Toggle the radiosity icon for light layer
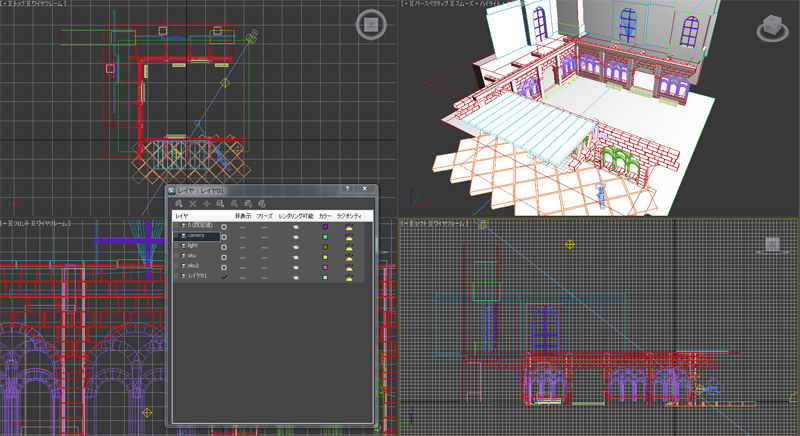 pos(350,245)
